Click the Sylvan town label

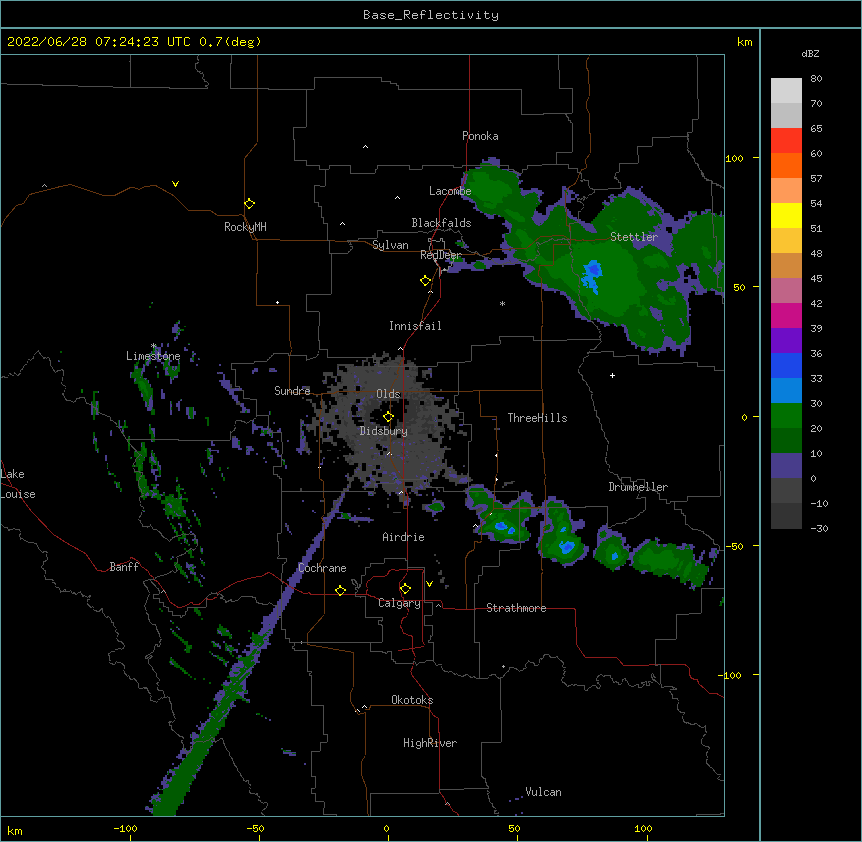tap(390, 245)
